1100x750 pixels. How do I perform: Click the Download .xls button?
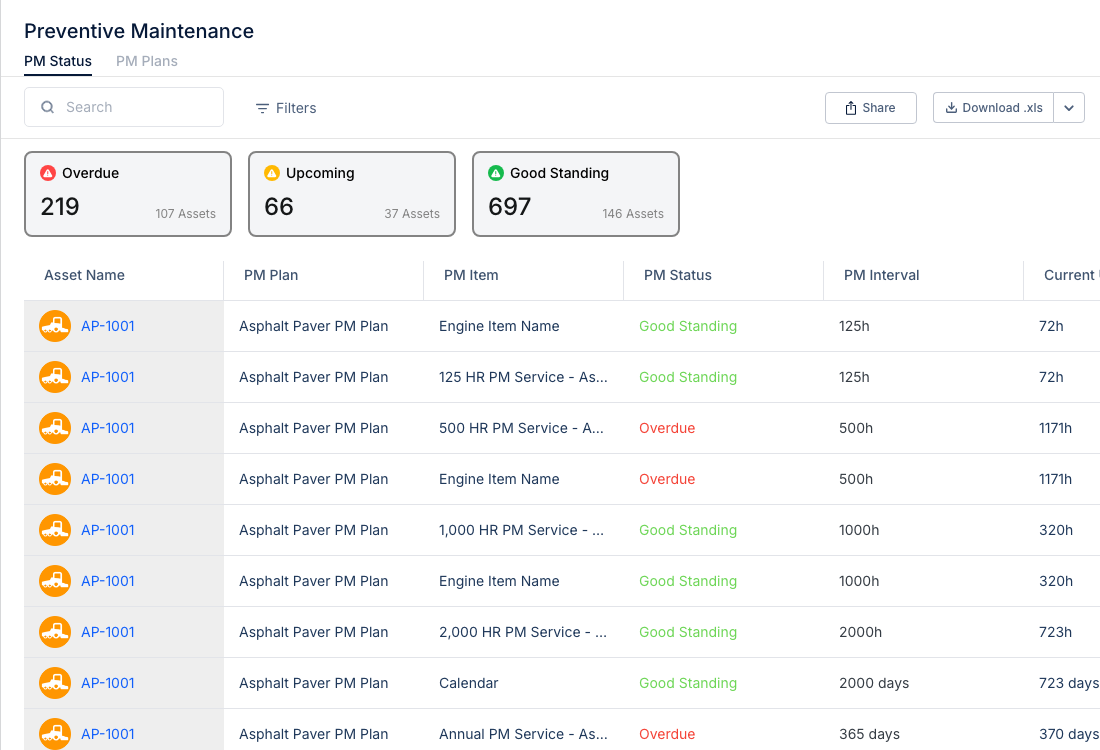tap(993, 108)
